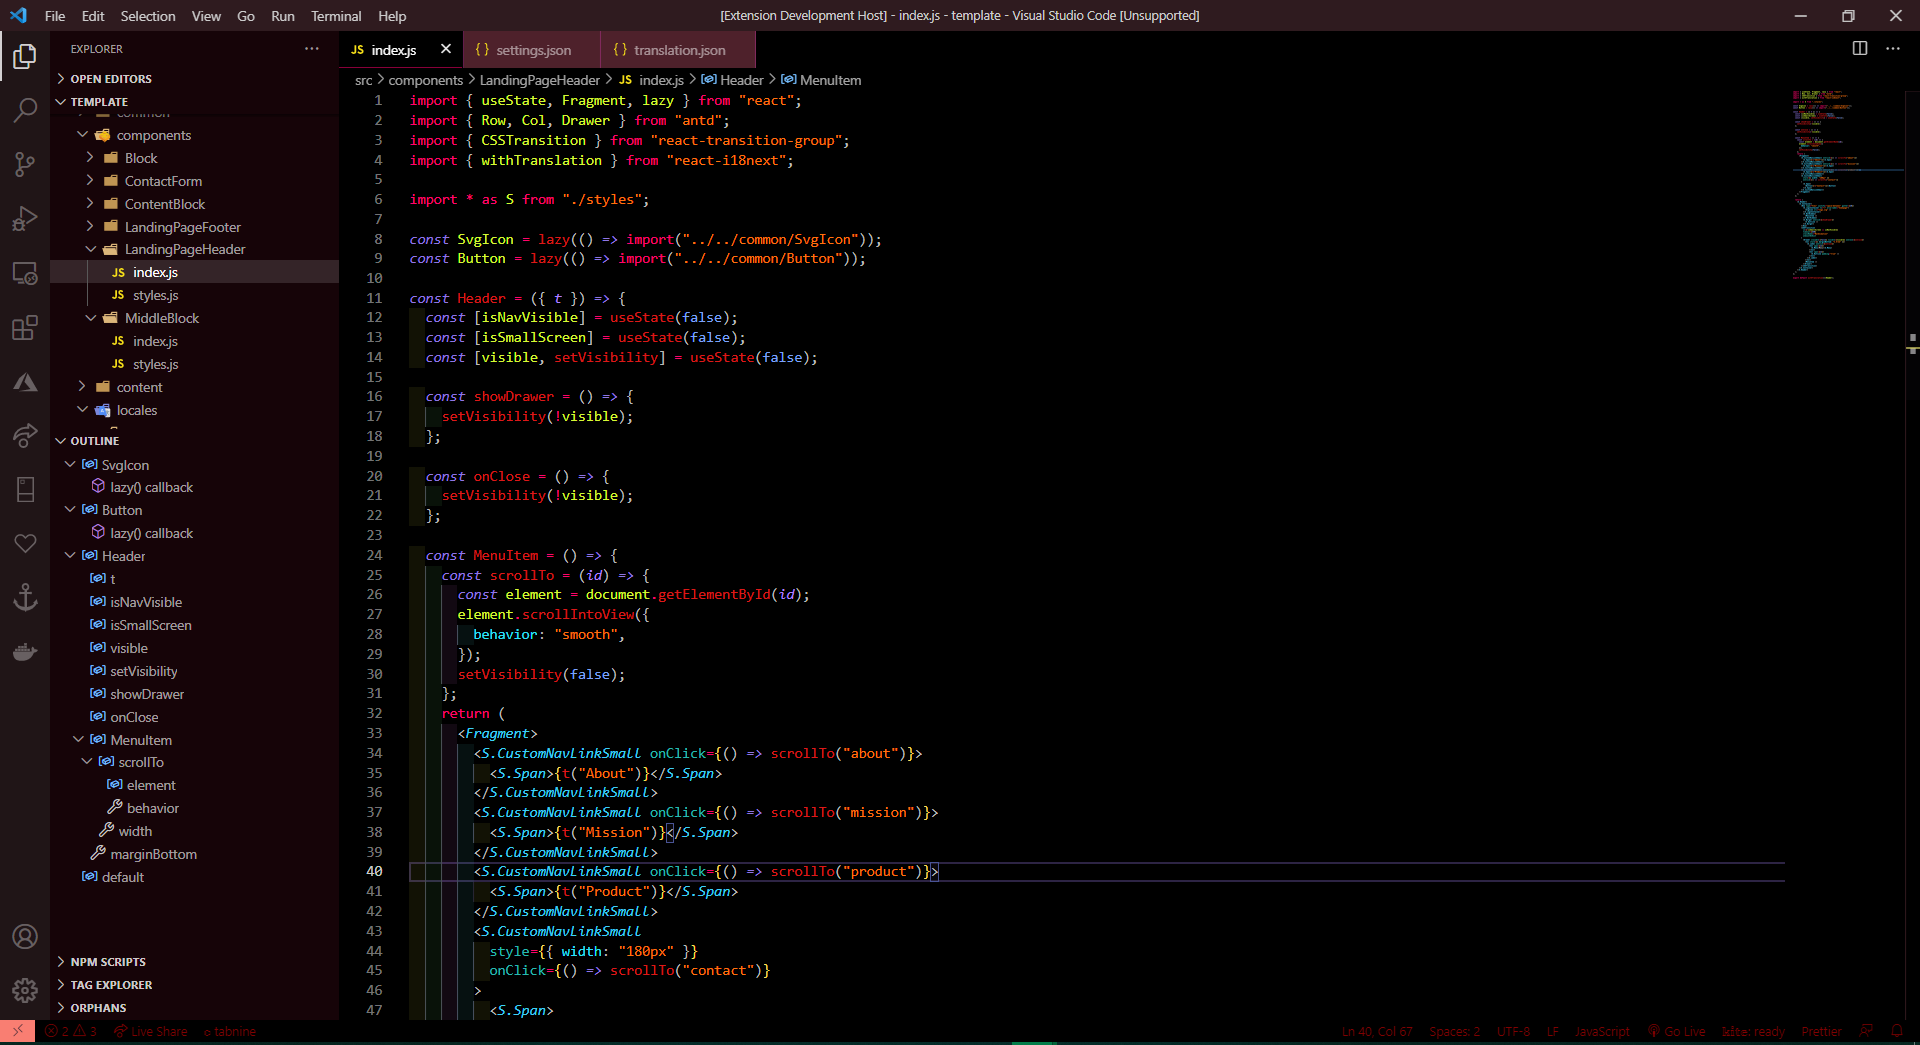Click the notifications bell in status bar
Viewport: 1920px width, 1045px height.
pyautogui.click(x=1899, y=1031)
